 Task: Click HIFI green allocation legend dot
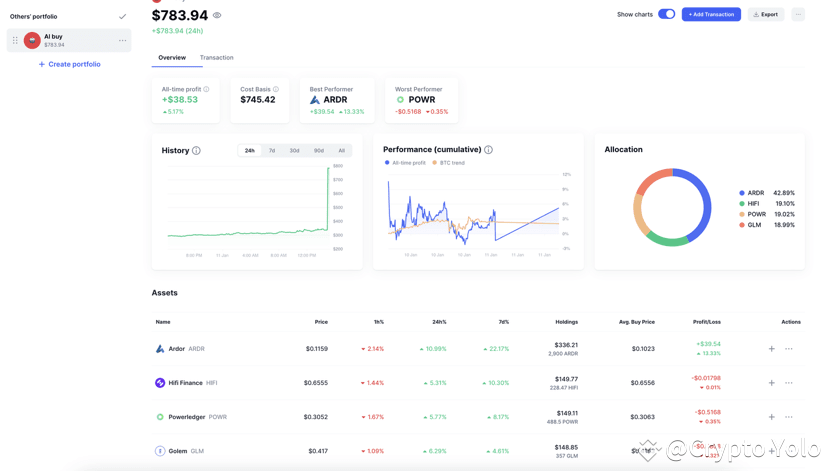(x=742, y=204)
